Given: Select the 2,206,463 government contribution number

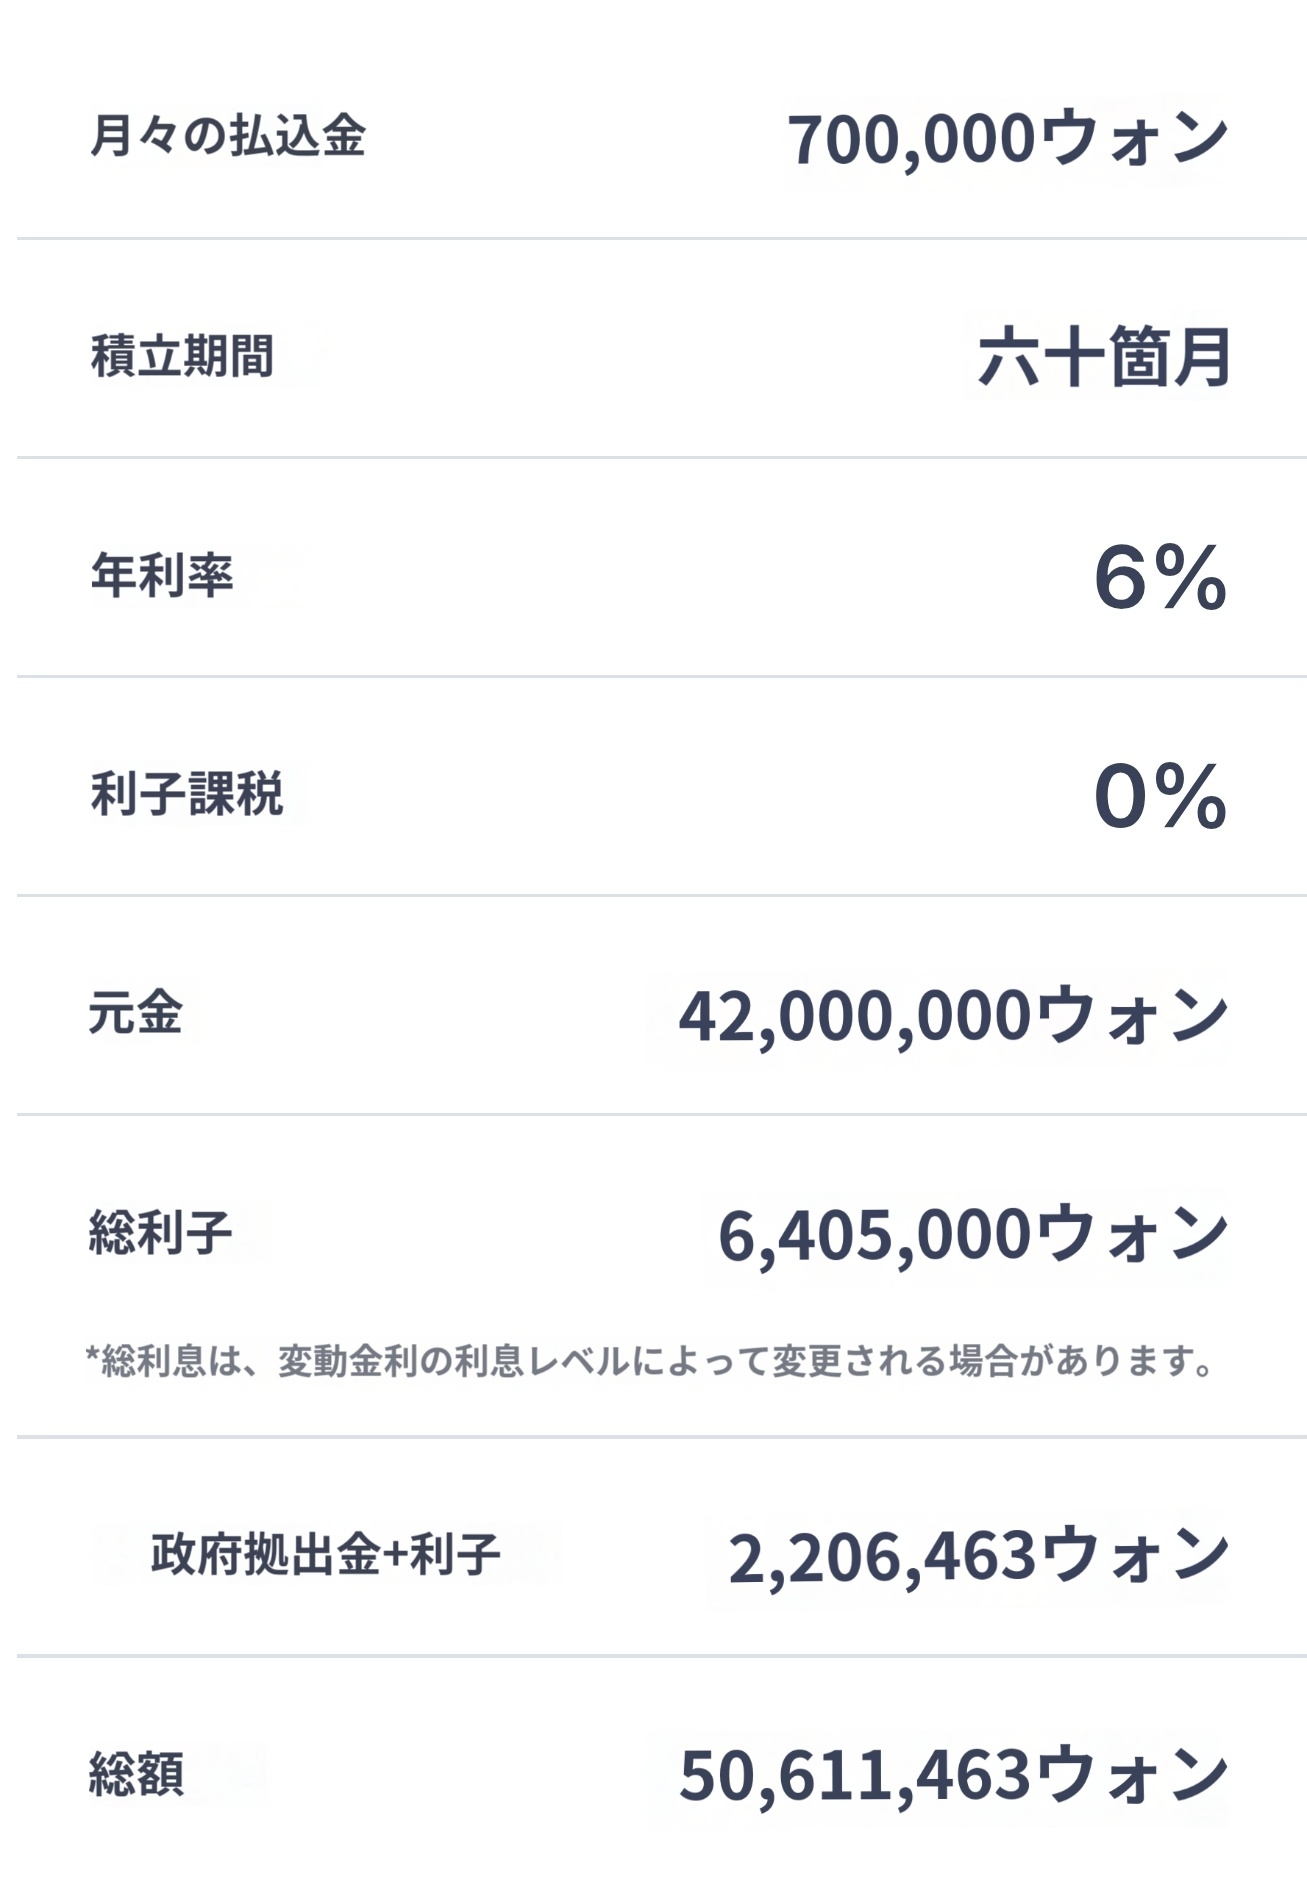Looking at the screenshot, I should [882, 1558].
